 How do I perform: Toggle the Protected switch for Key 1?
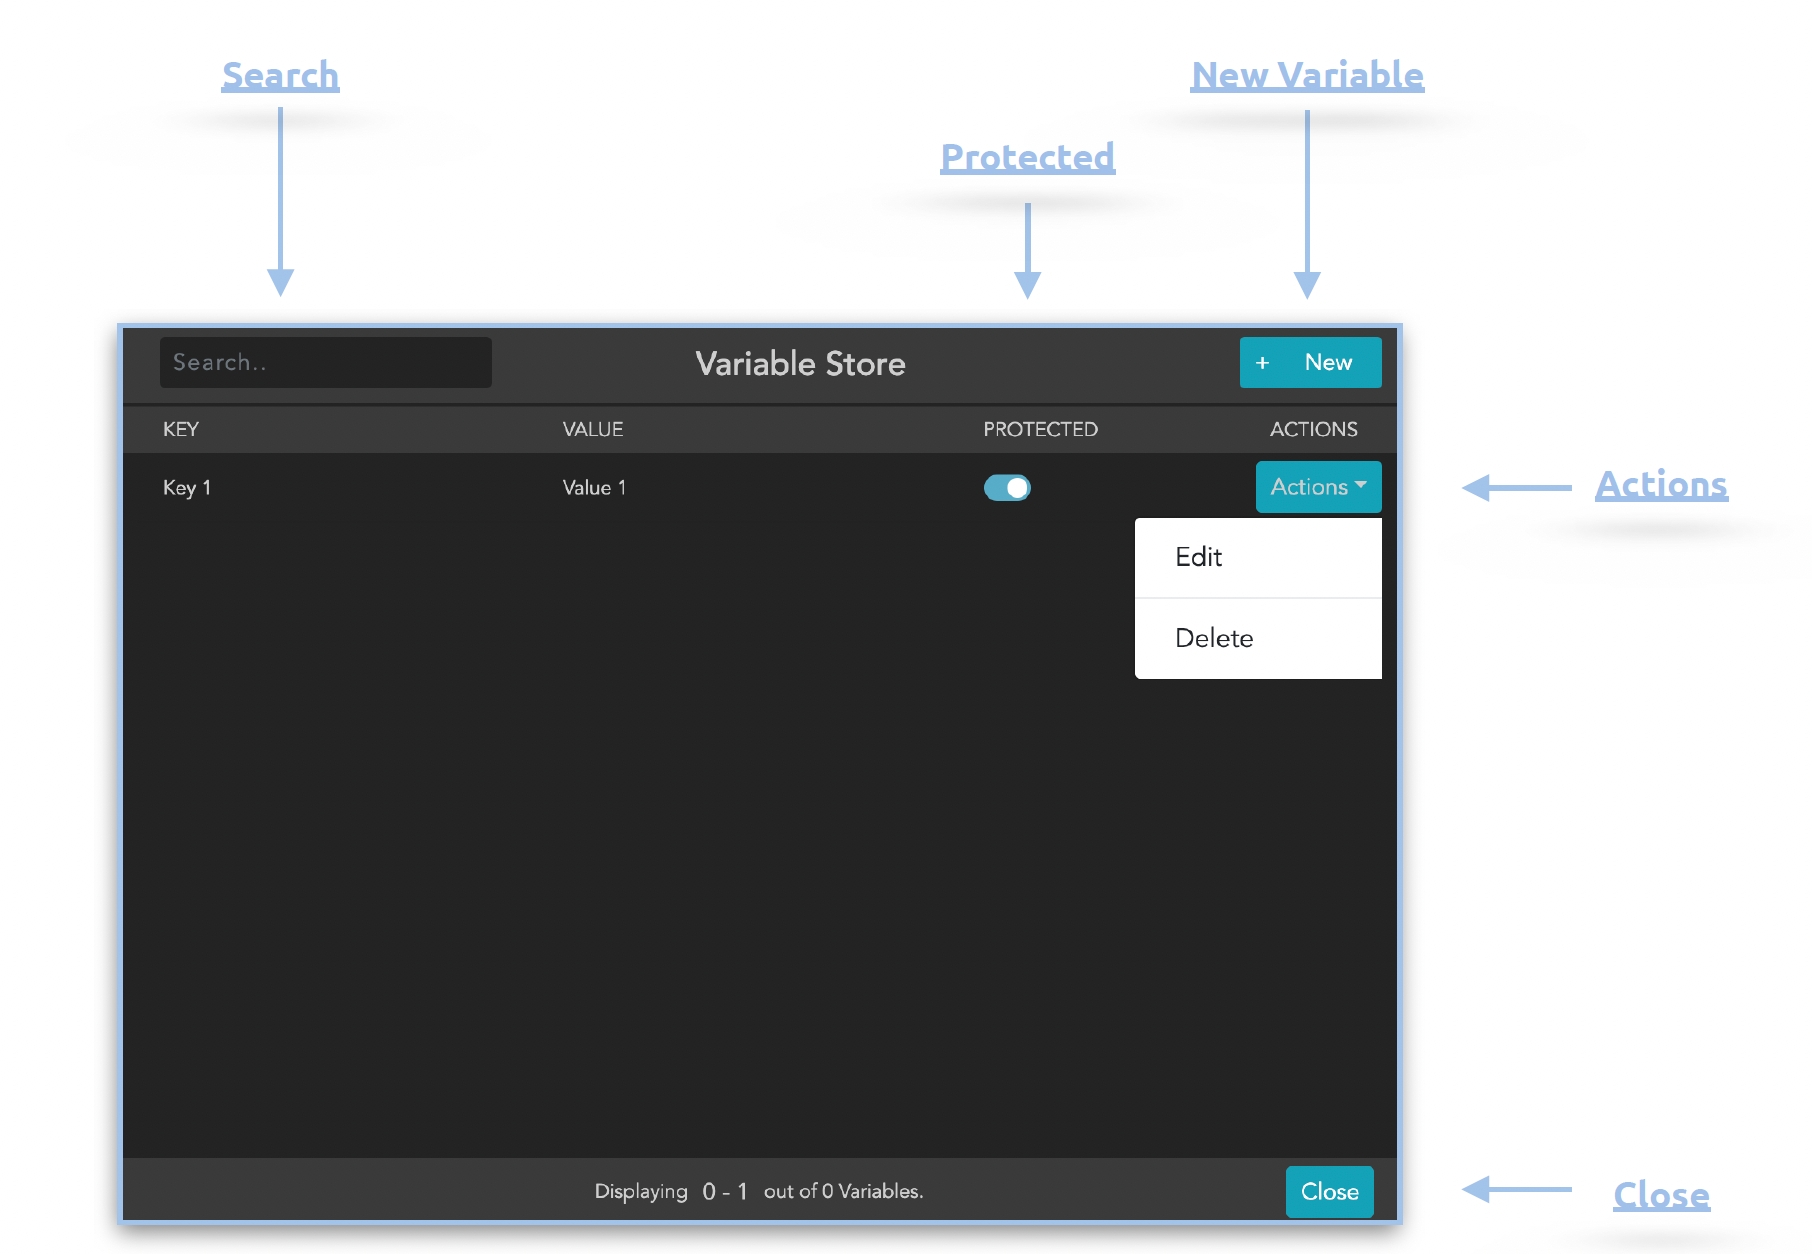pos(1007,487)
